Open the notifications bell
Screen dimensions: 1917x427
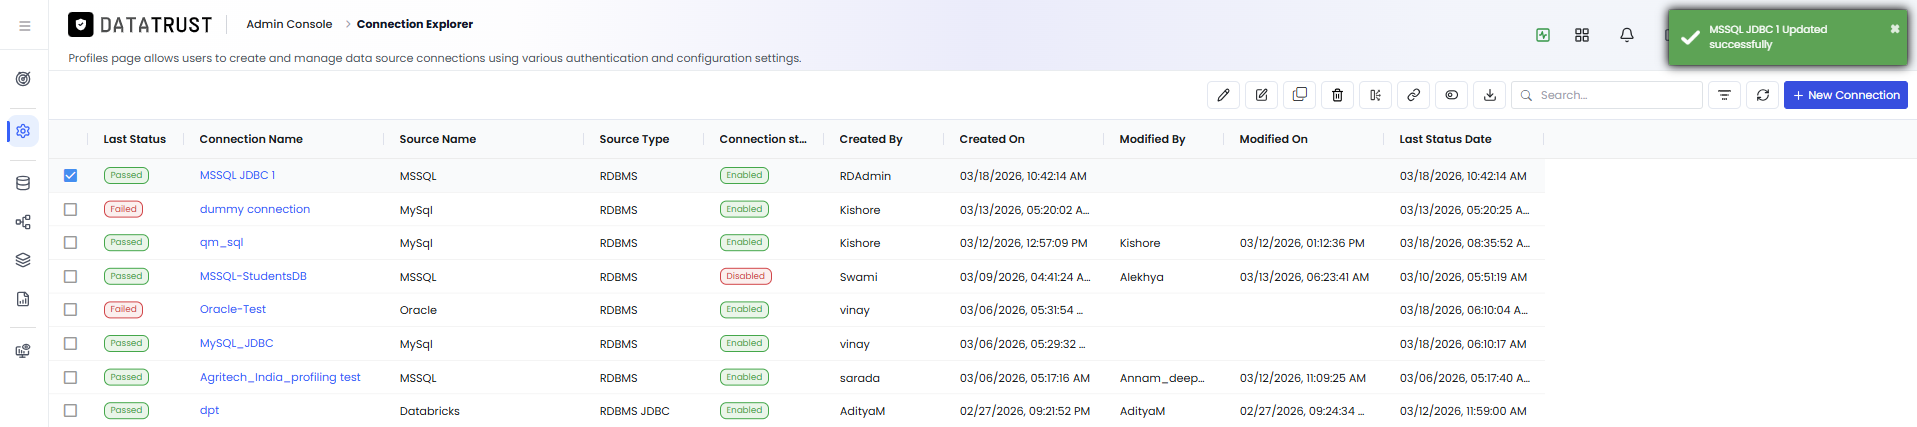(1627, 35)
